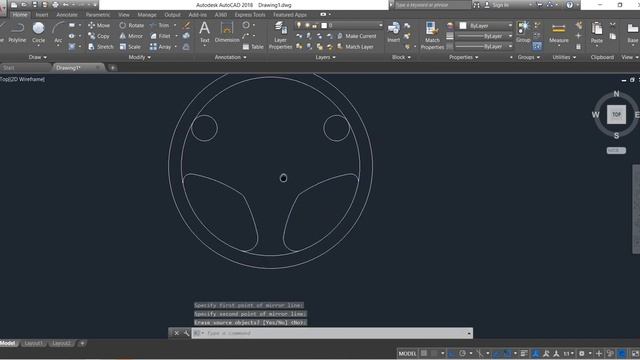
Task: Click the command line input field
Action: [x=331, y=333]
